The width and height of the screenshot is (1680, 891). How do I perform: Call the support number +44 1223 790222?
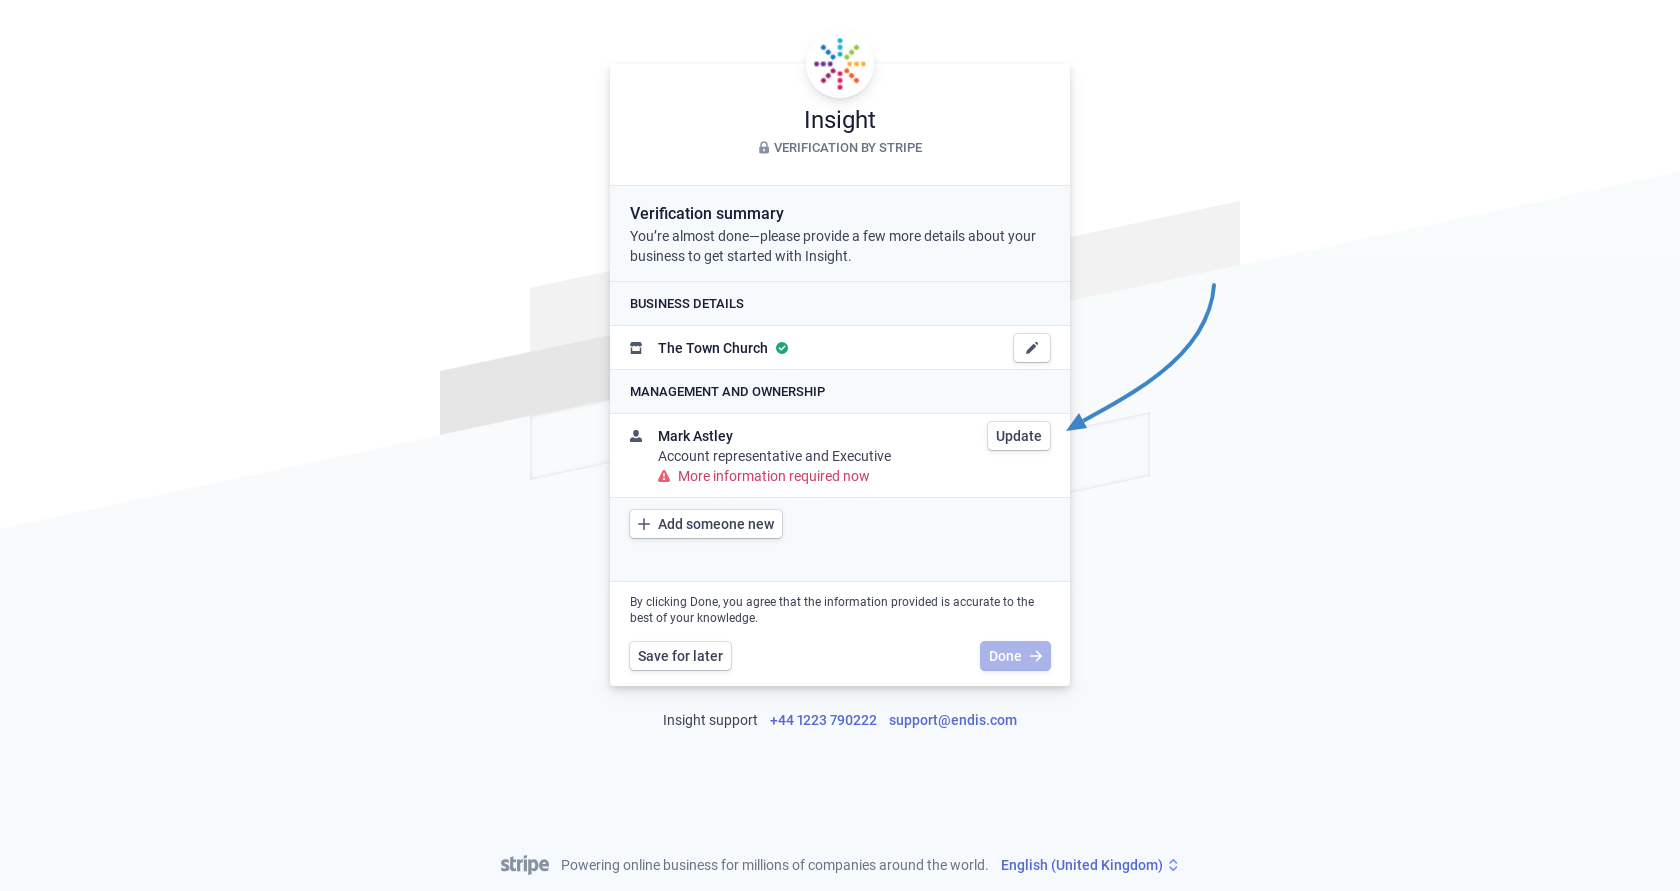click(x=823, y=720)
